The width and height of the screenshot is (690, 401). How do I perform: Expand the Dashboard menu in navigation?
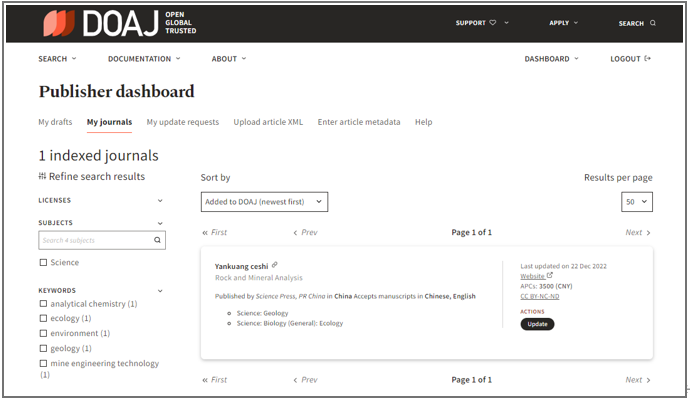coord(551,59)
